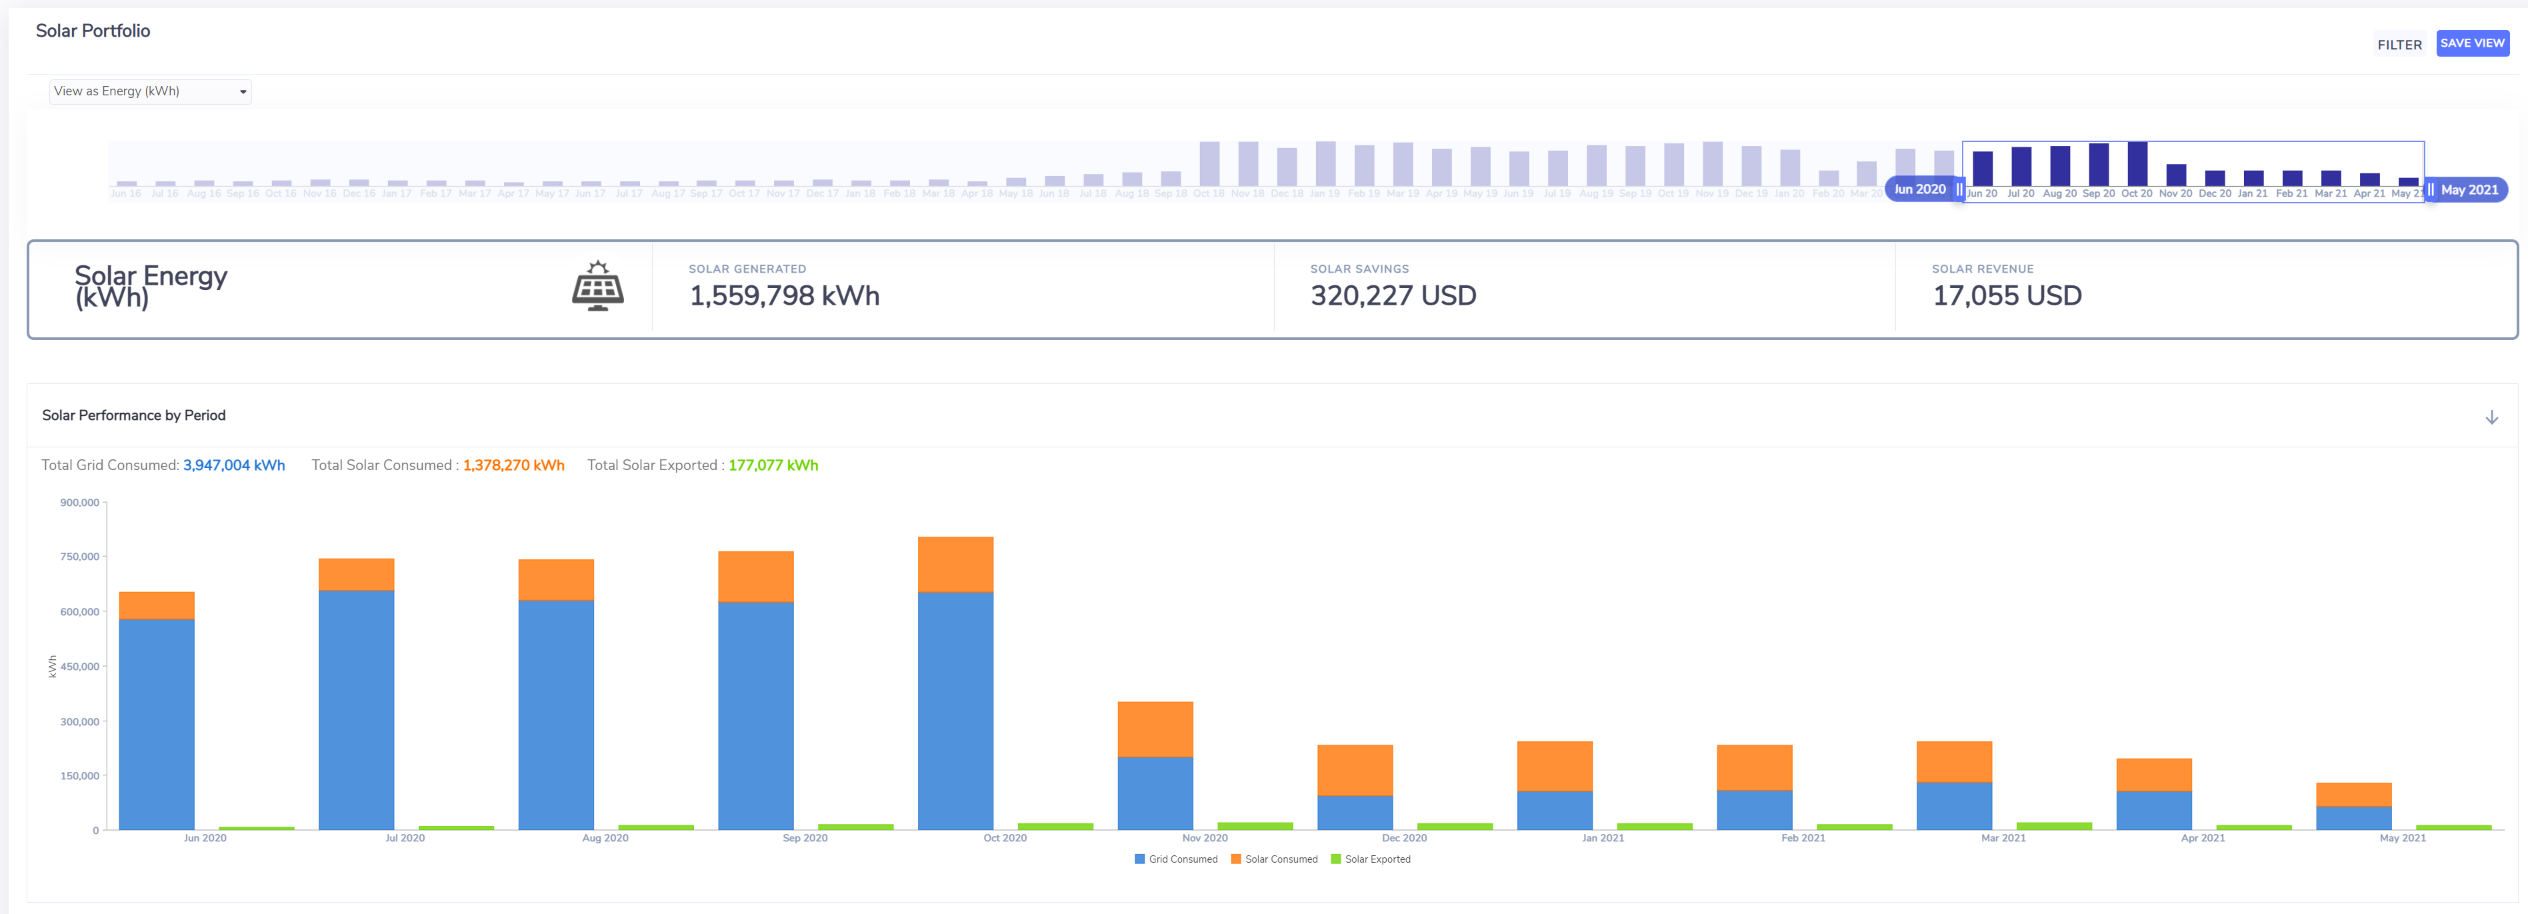Viewport: 2528px width, 914px height.
Task: Click the orange Solar Consumed segment for Aug 2020
Action: click(556, 580)
